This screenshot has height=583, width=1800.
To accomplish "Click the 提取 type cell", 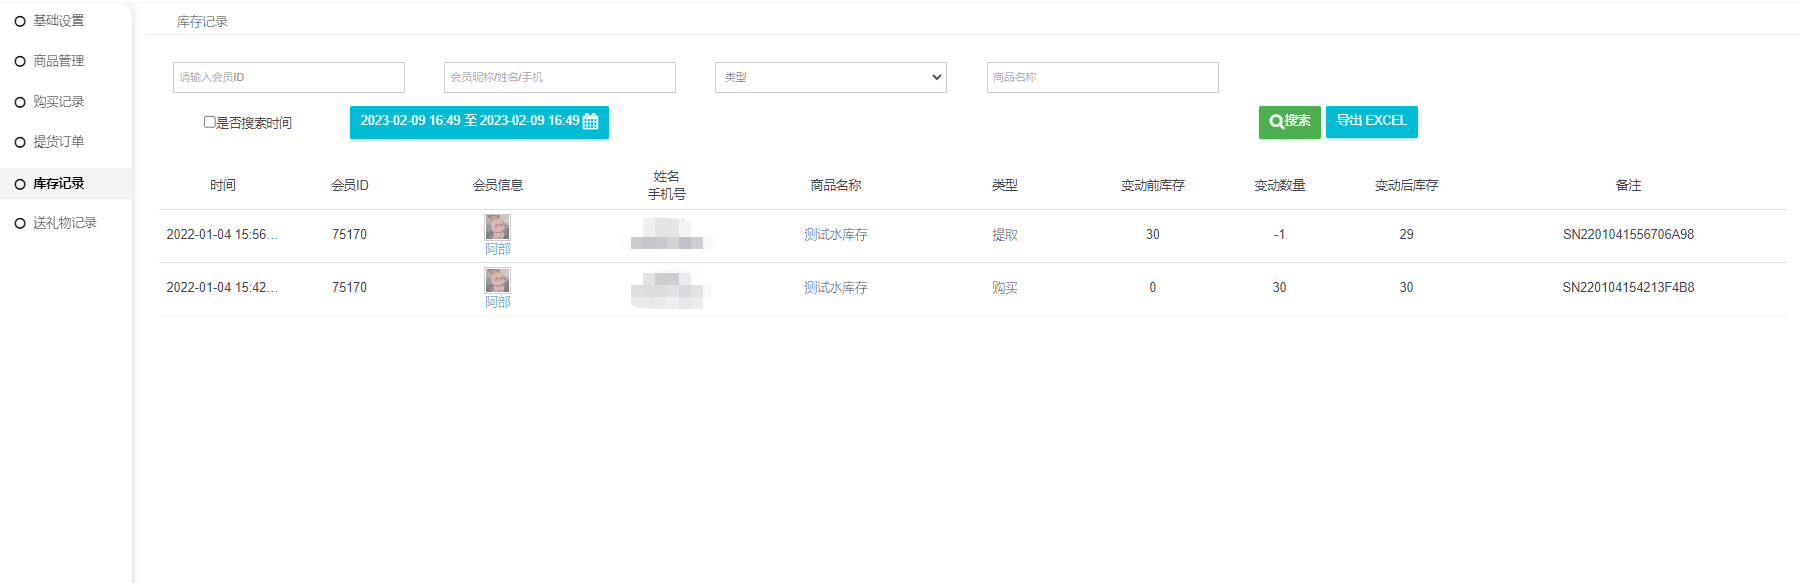I will tap(1005, 235).
